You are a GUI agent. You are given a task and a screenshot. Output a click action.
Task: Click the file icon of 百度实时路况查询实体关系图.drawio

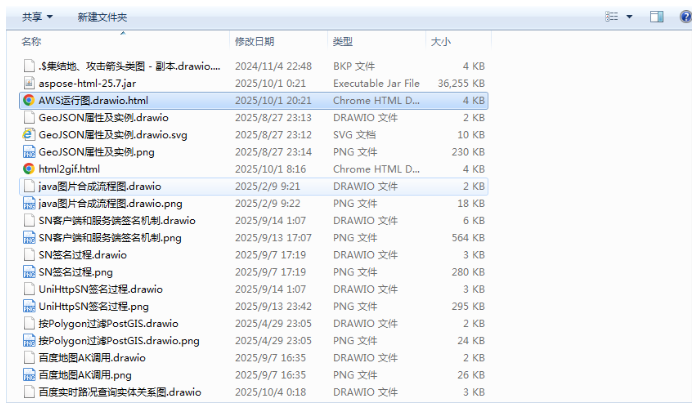29,392
